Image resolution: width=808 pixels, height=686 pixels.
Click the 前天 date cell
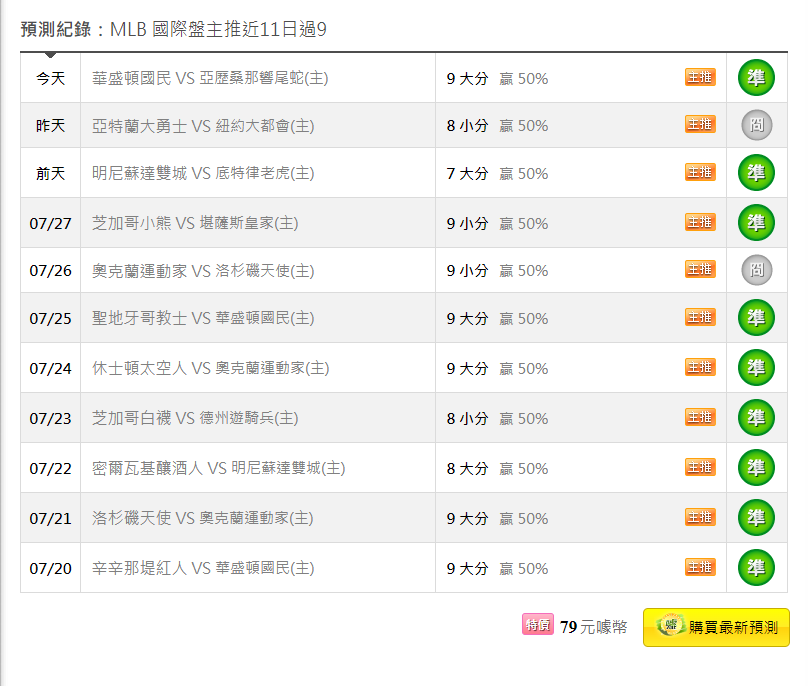tap(50, 173)
